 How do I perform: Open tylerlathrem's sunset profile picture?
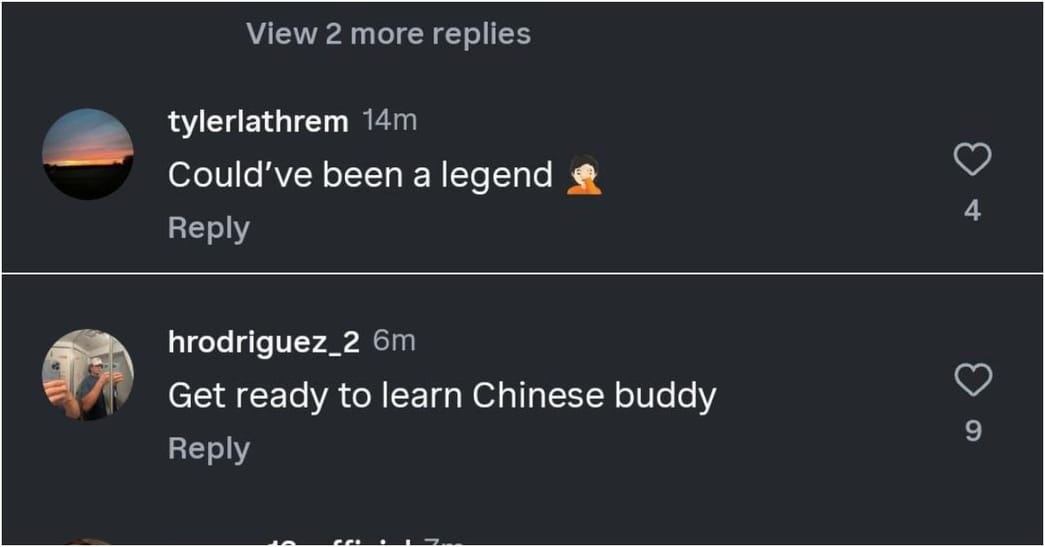click(88, 154)
